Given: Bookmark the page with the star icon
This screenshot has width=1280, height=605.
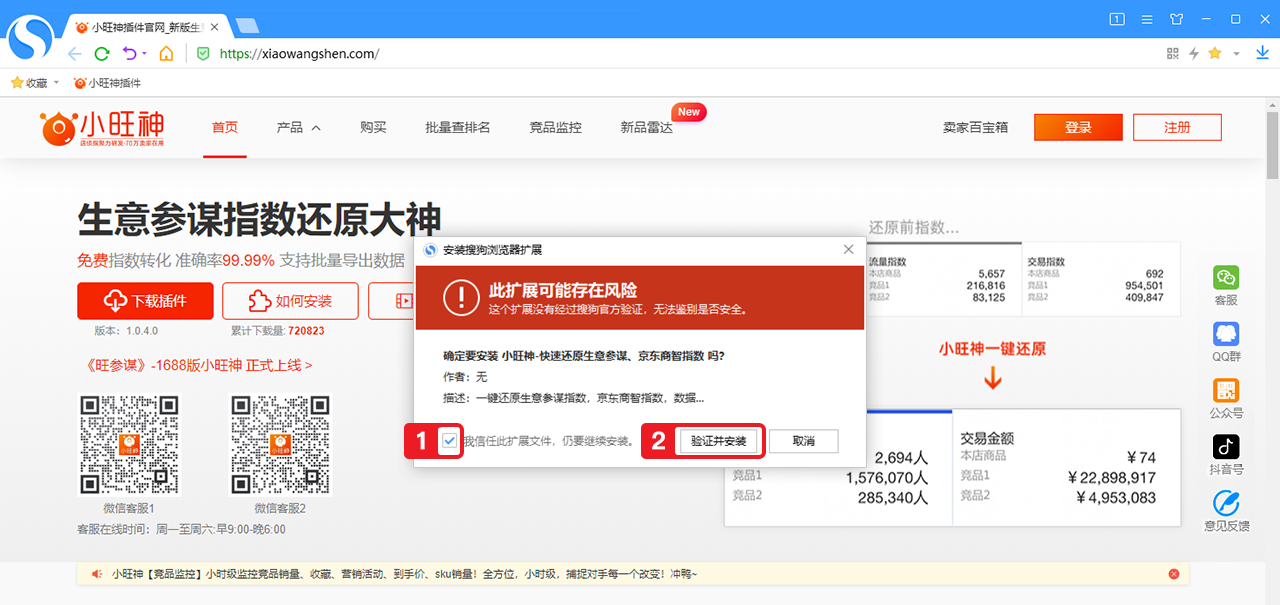Looking at the screenshot, I should tap(1215, 53).
